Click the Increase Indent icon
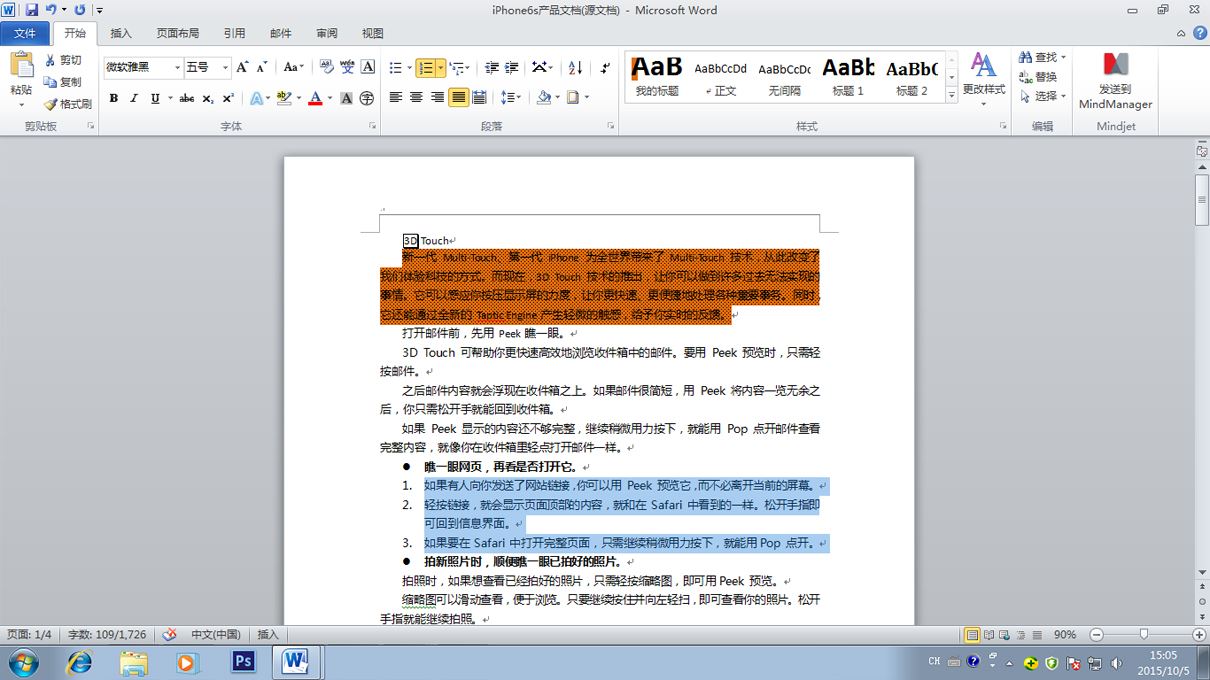The image size is (1210, 680). (511, 67)
